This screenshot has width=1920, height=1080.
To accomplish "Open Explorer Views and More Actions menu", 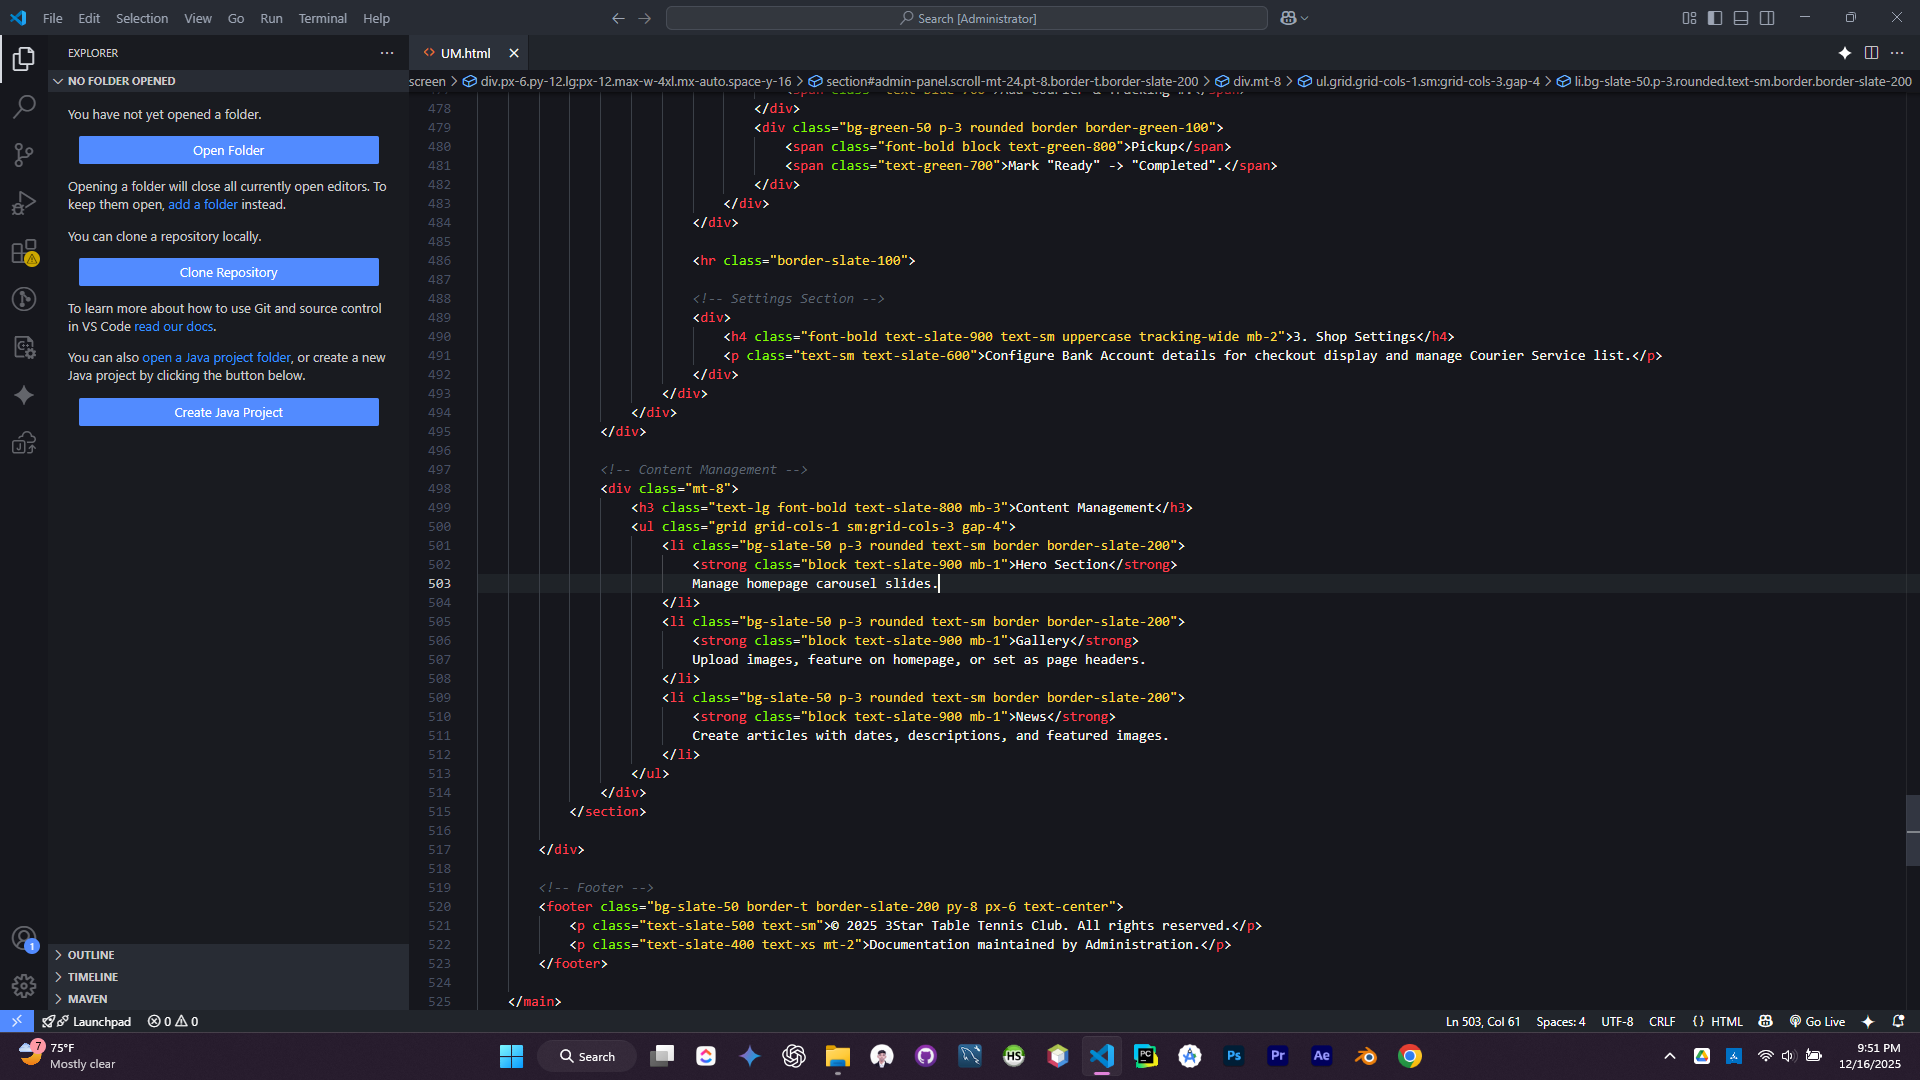I will click(x=387, y=53).
